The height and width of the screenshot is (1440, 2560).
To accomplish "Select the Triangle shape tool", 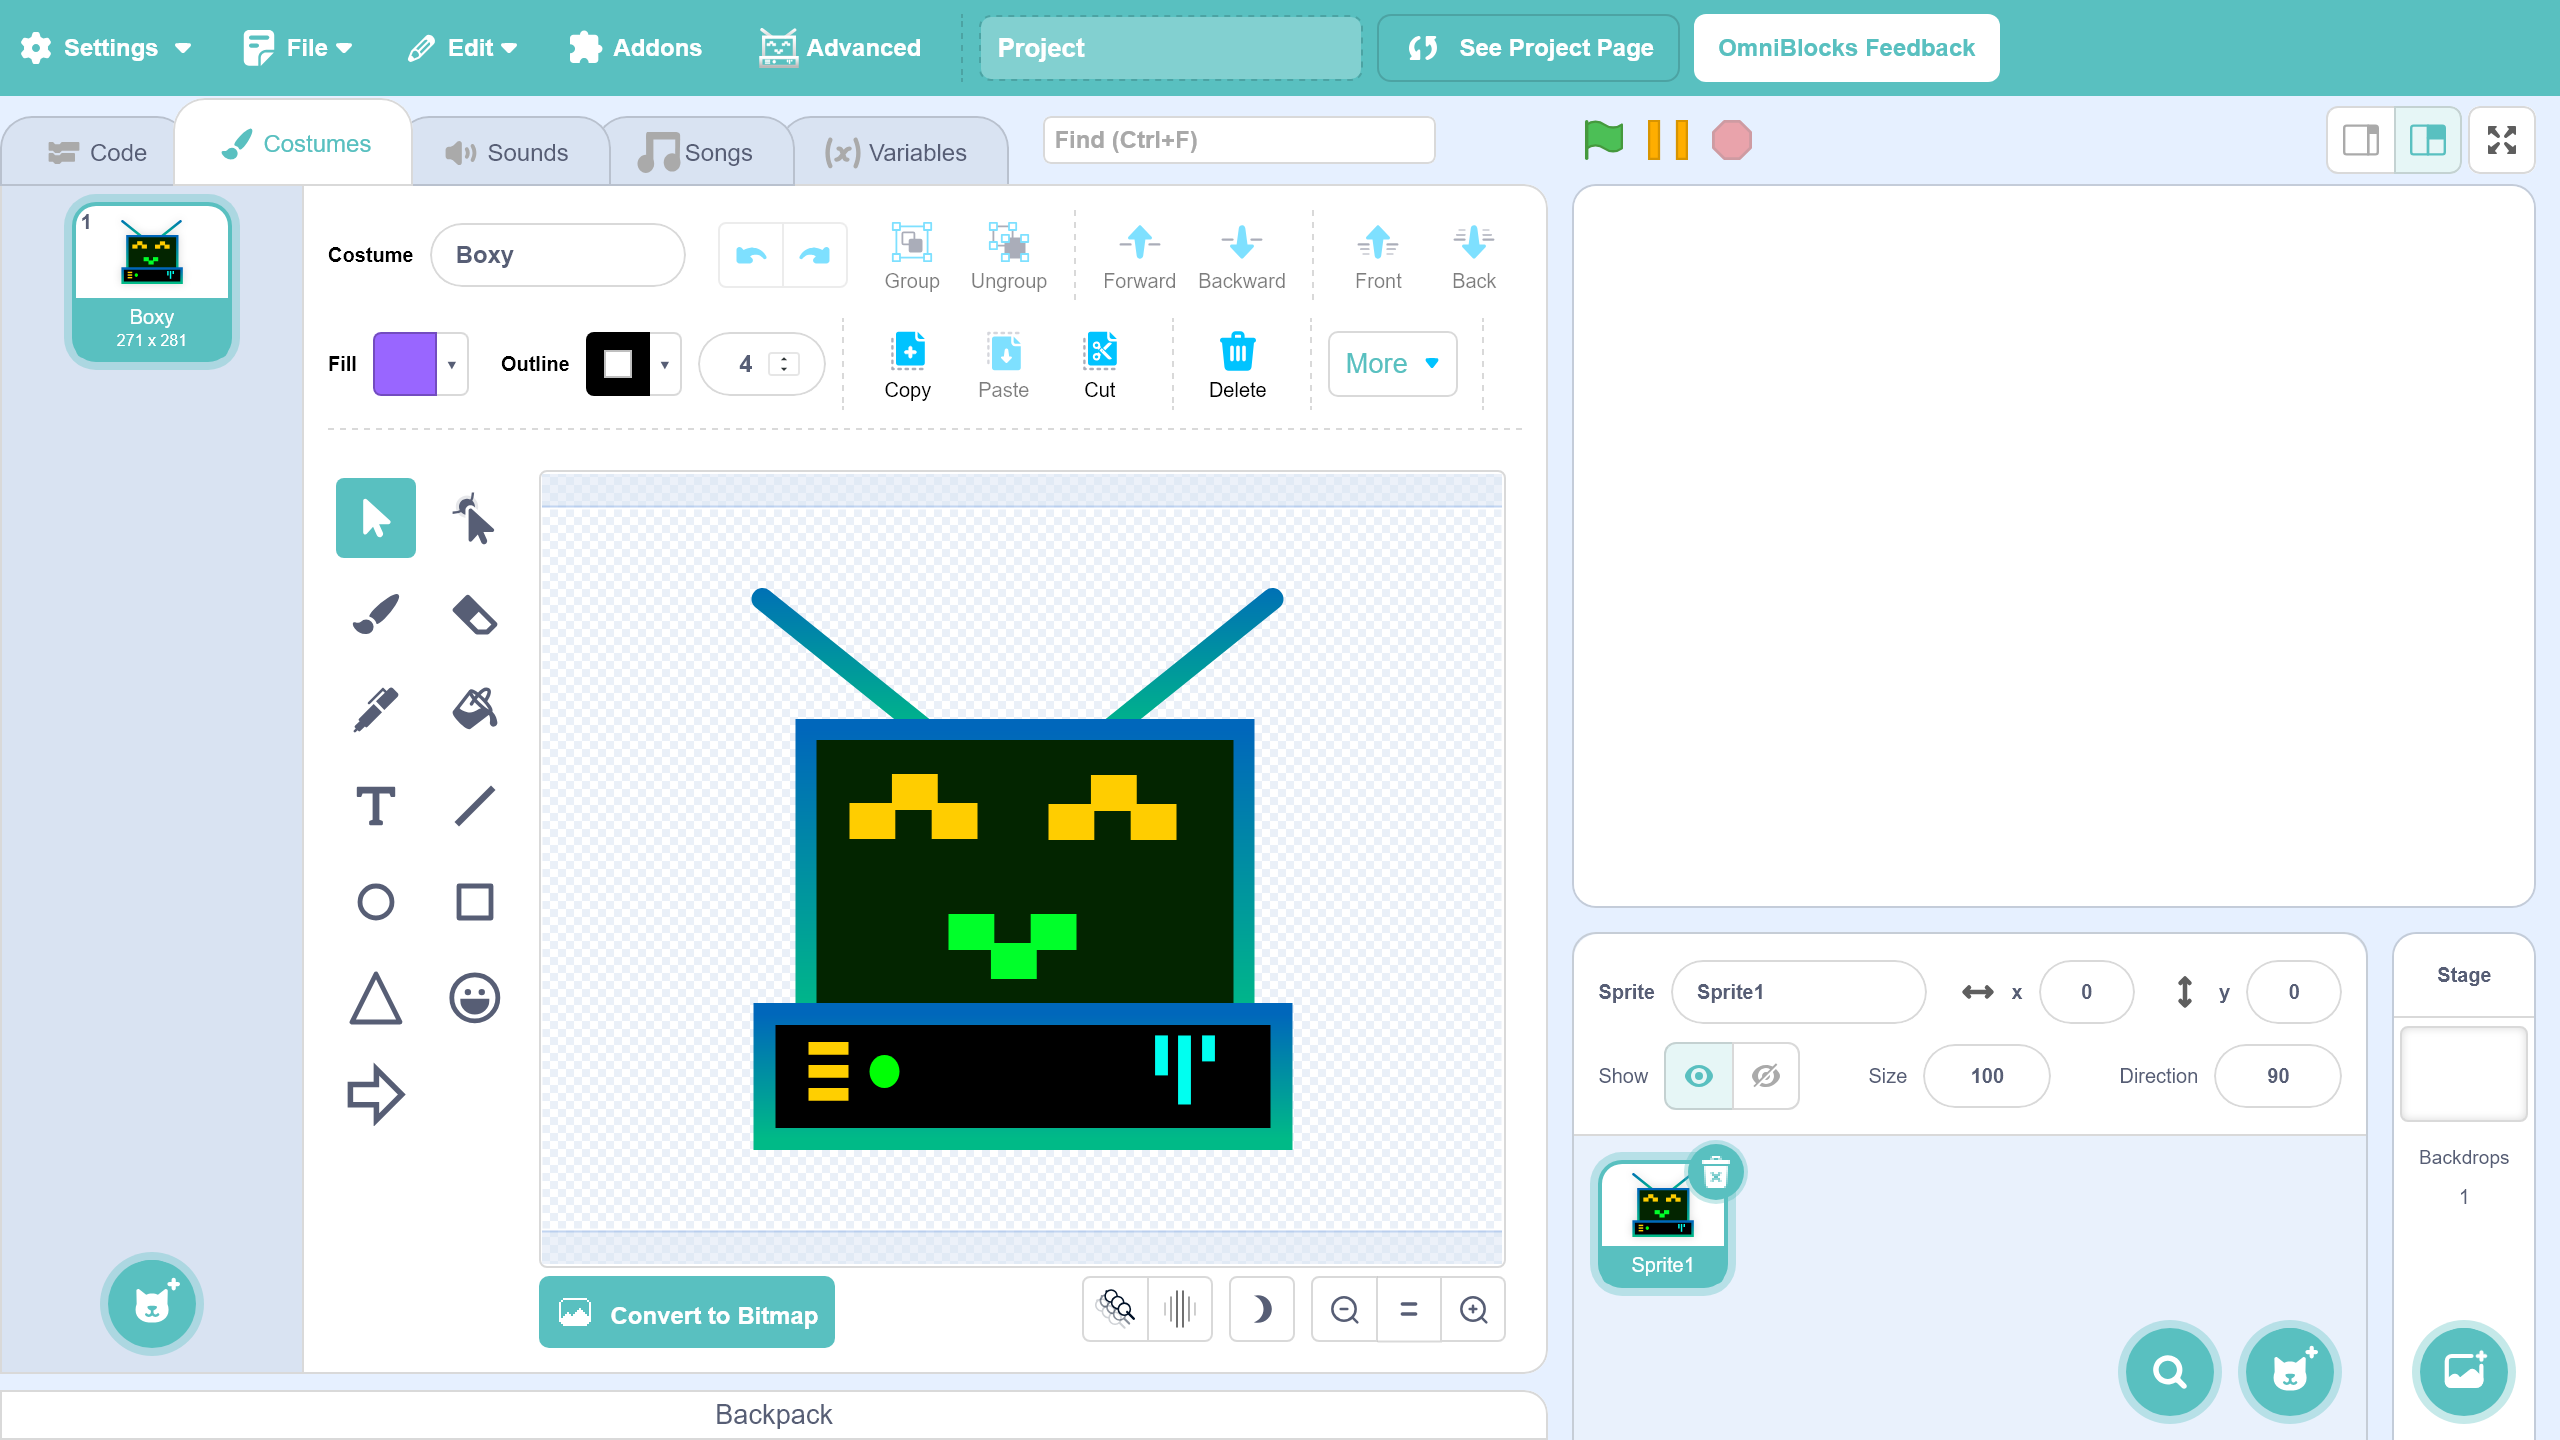I will pos(375,998).
